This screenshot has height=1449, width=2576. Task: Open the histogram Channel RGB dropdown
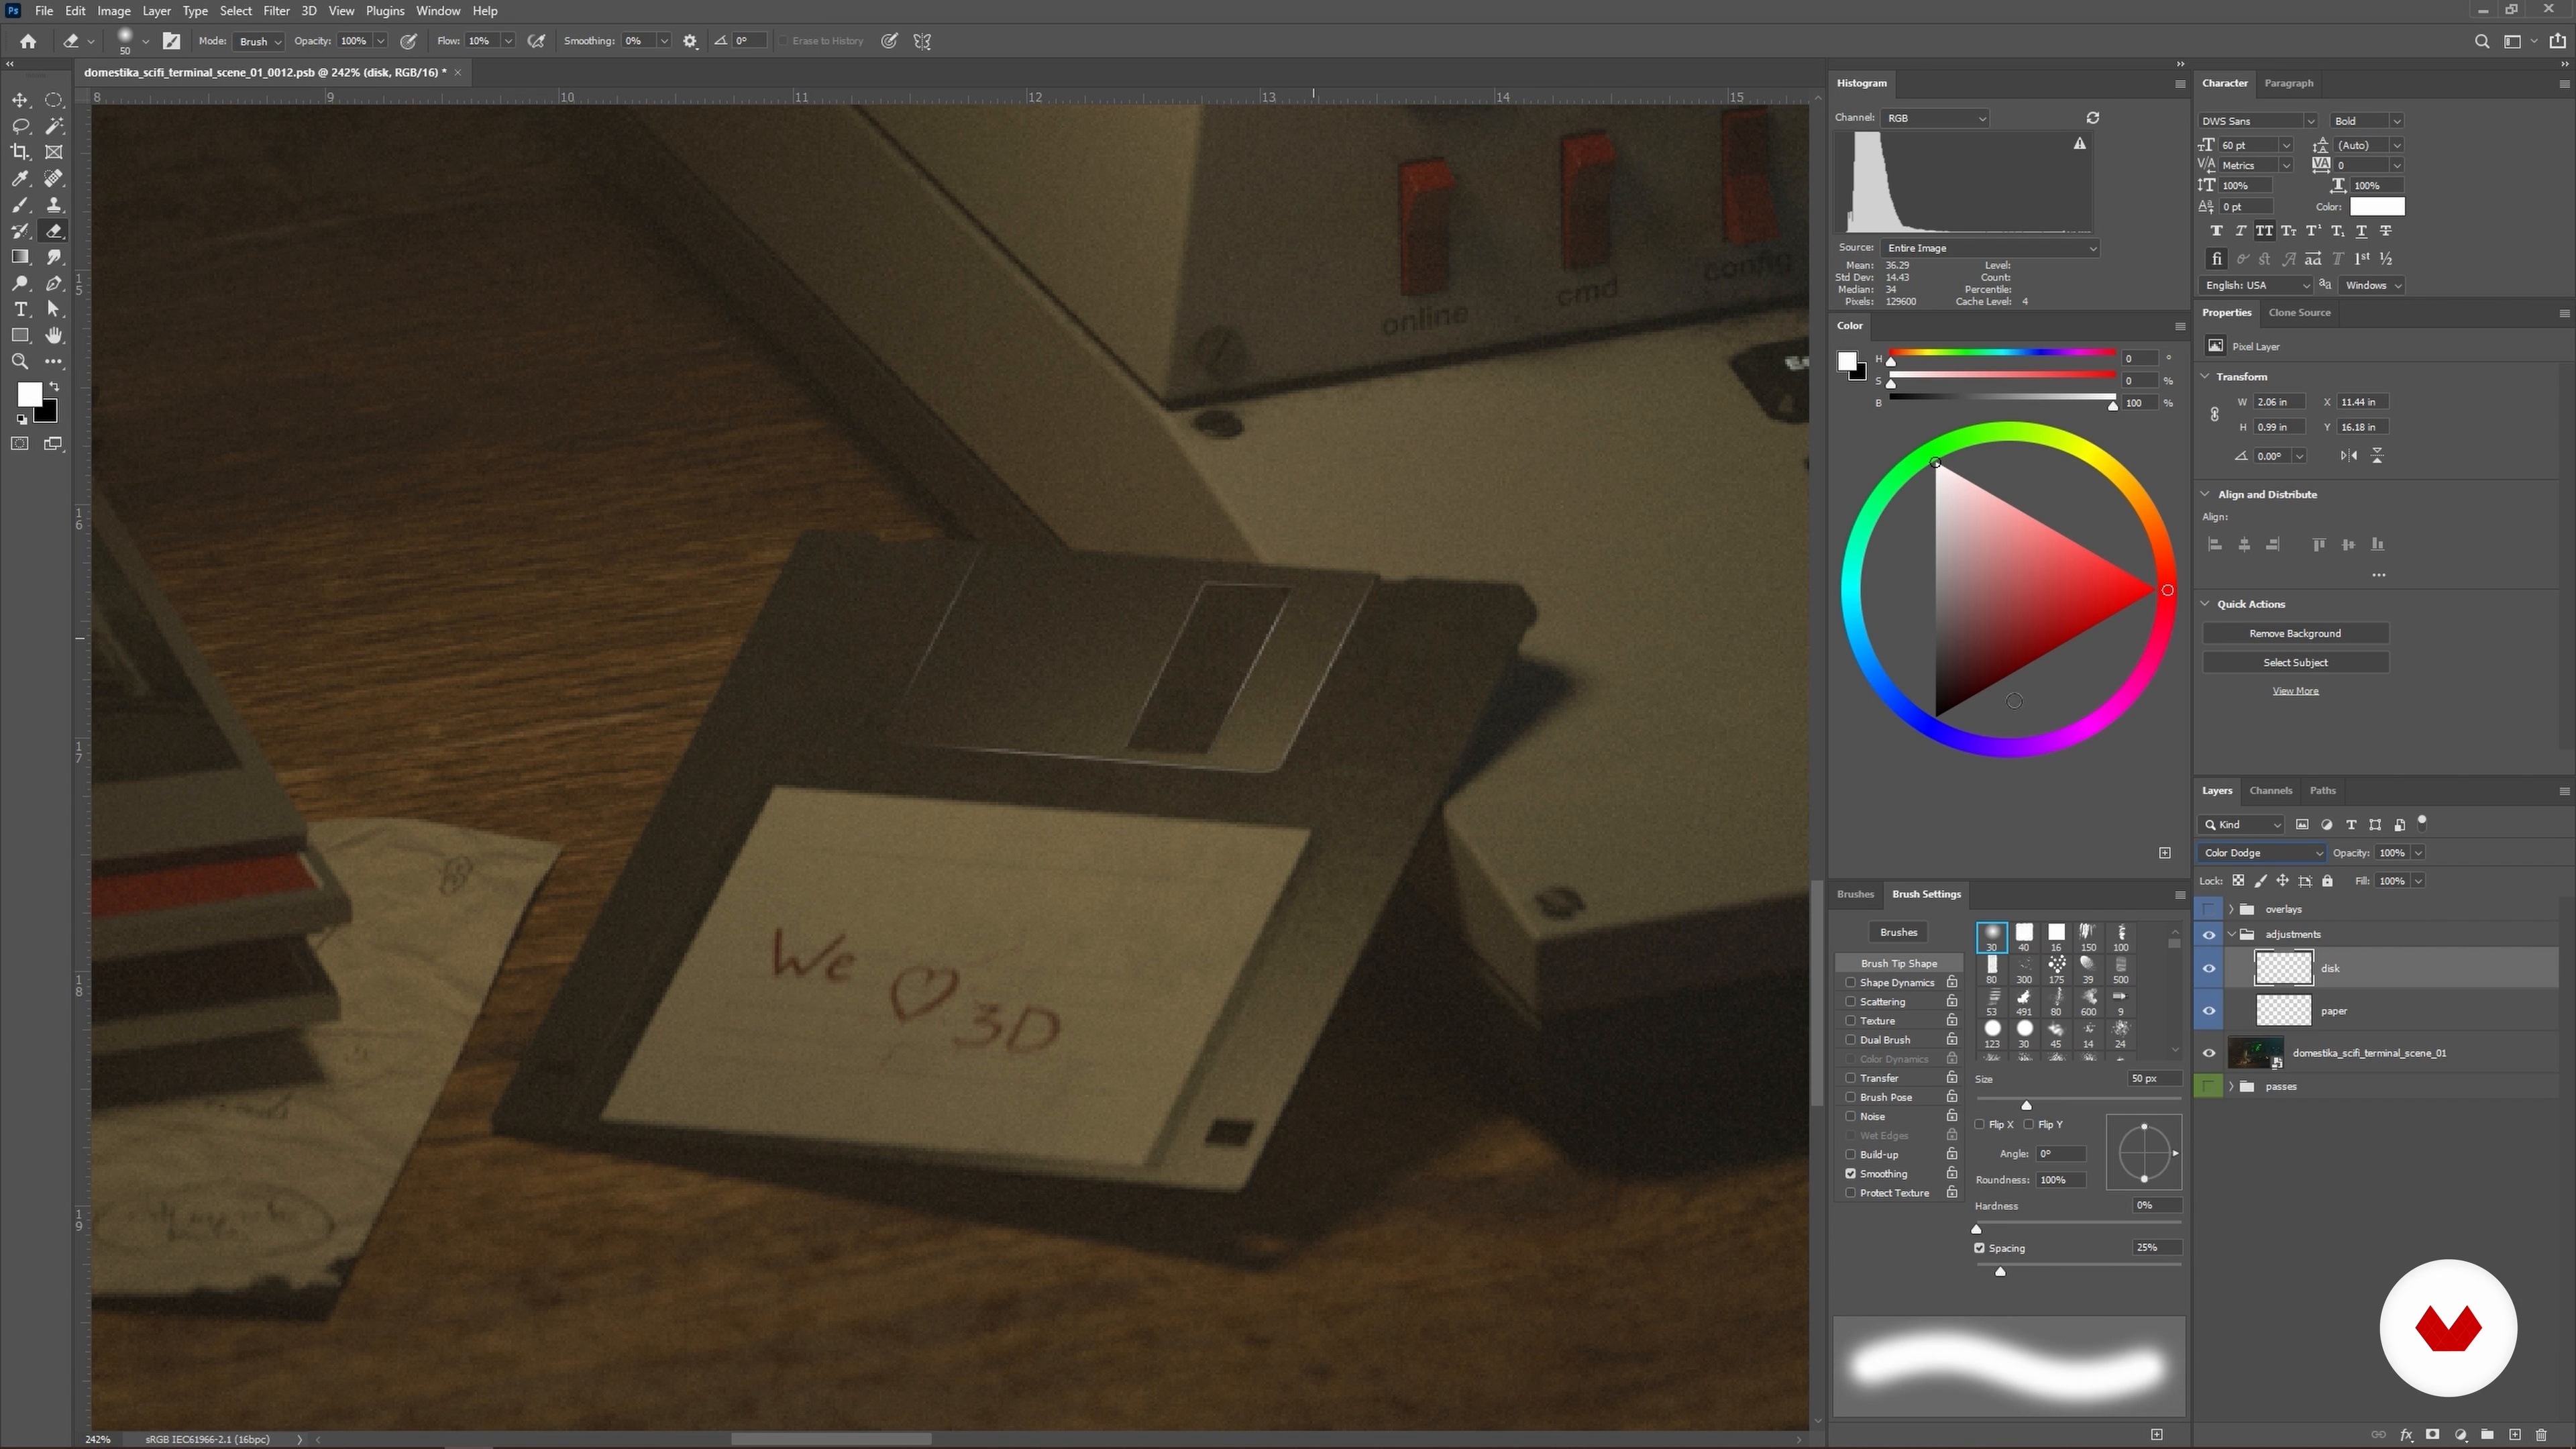pyautogui.click(x=1935, y=118)
